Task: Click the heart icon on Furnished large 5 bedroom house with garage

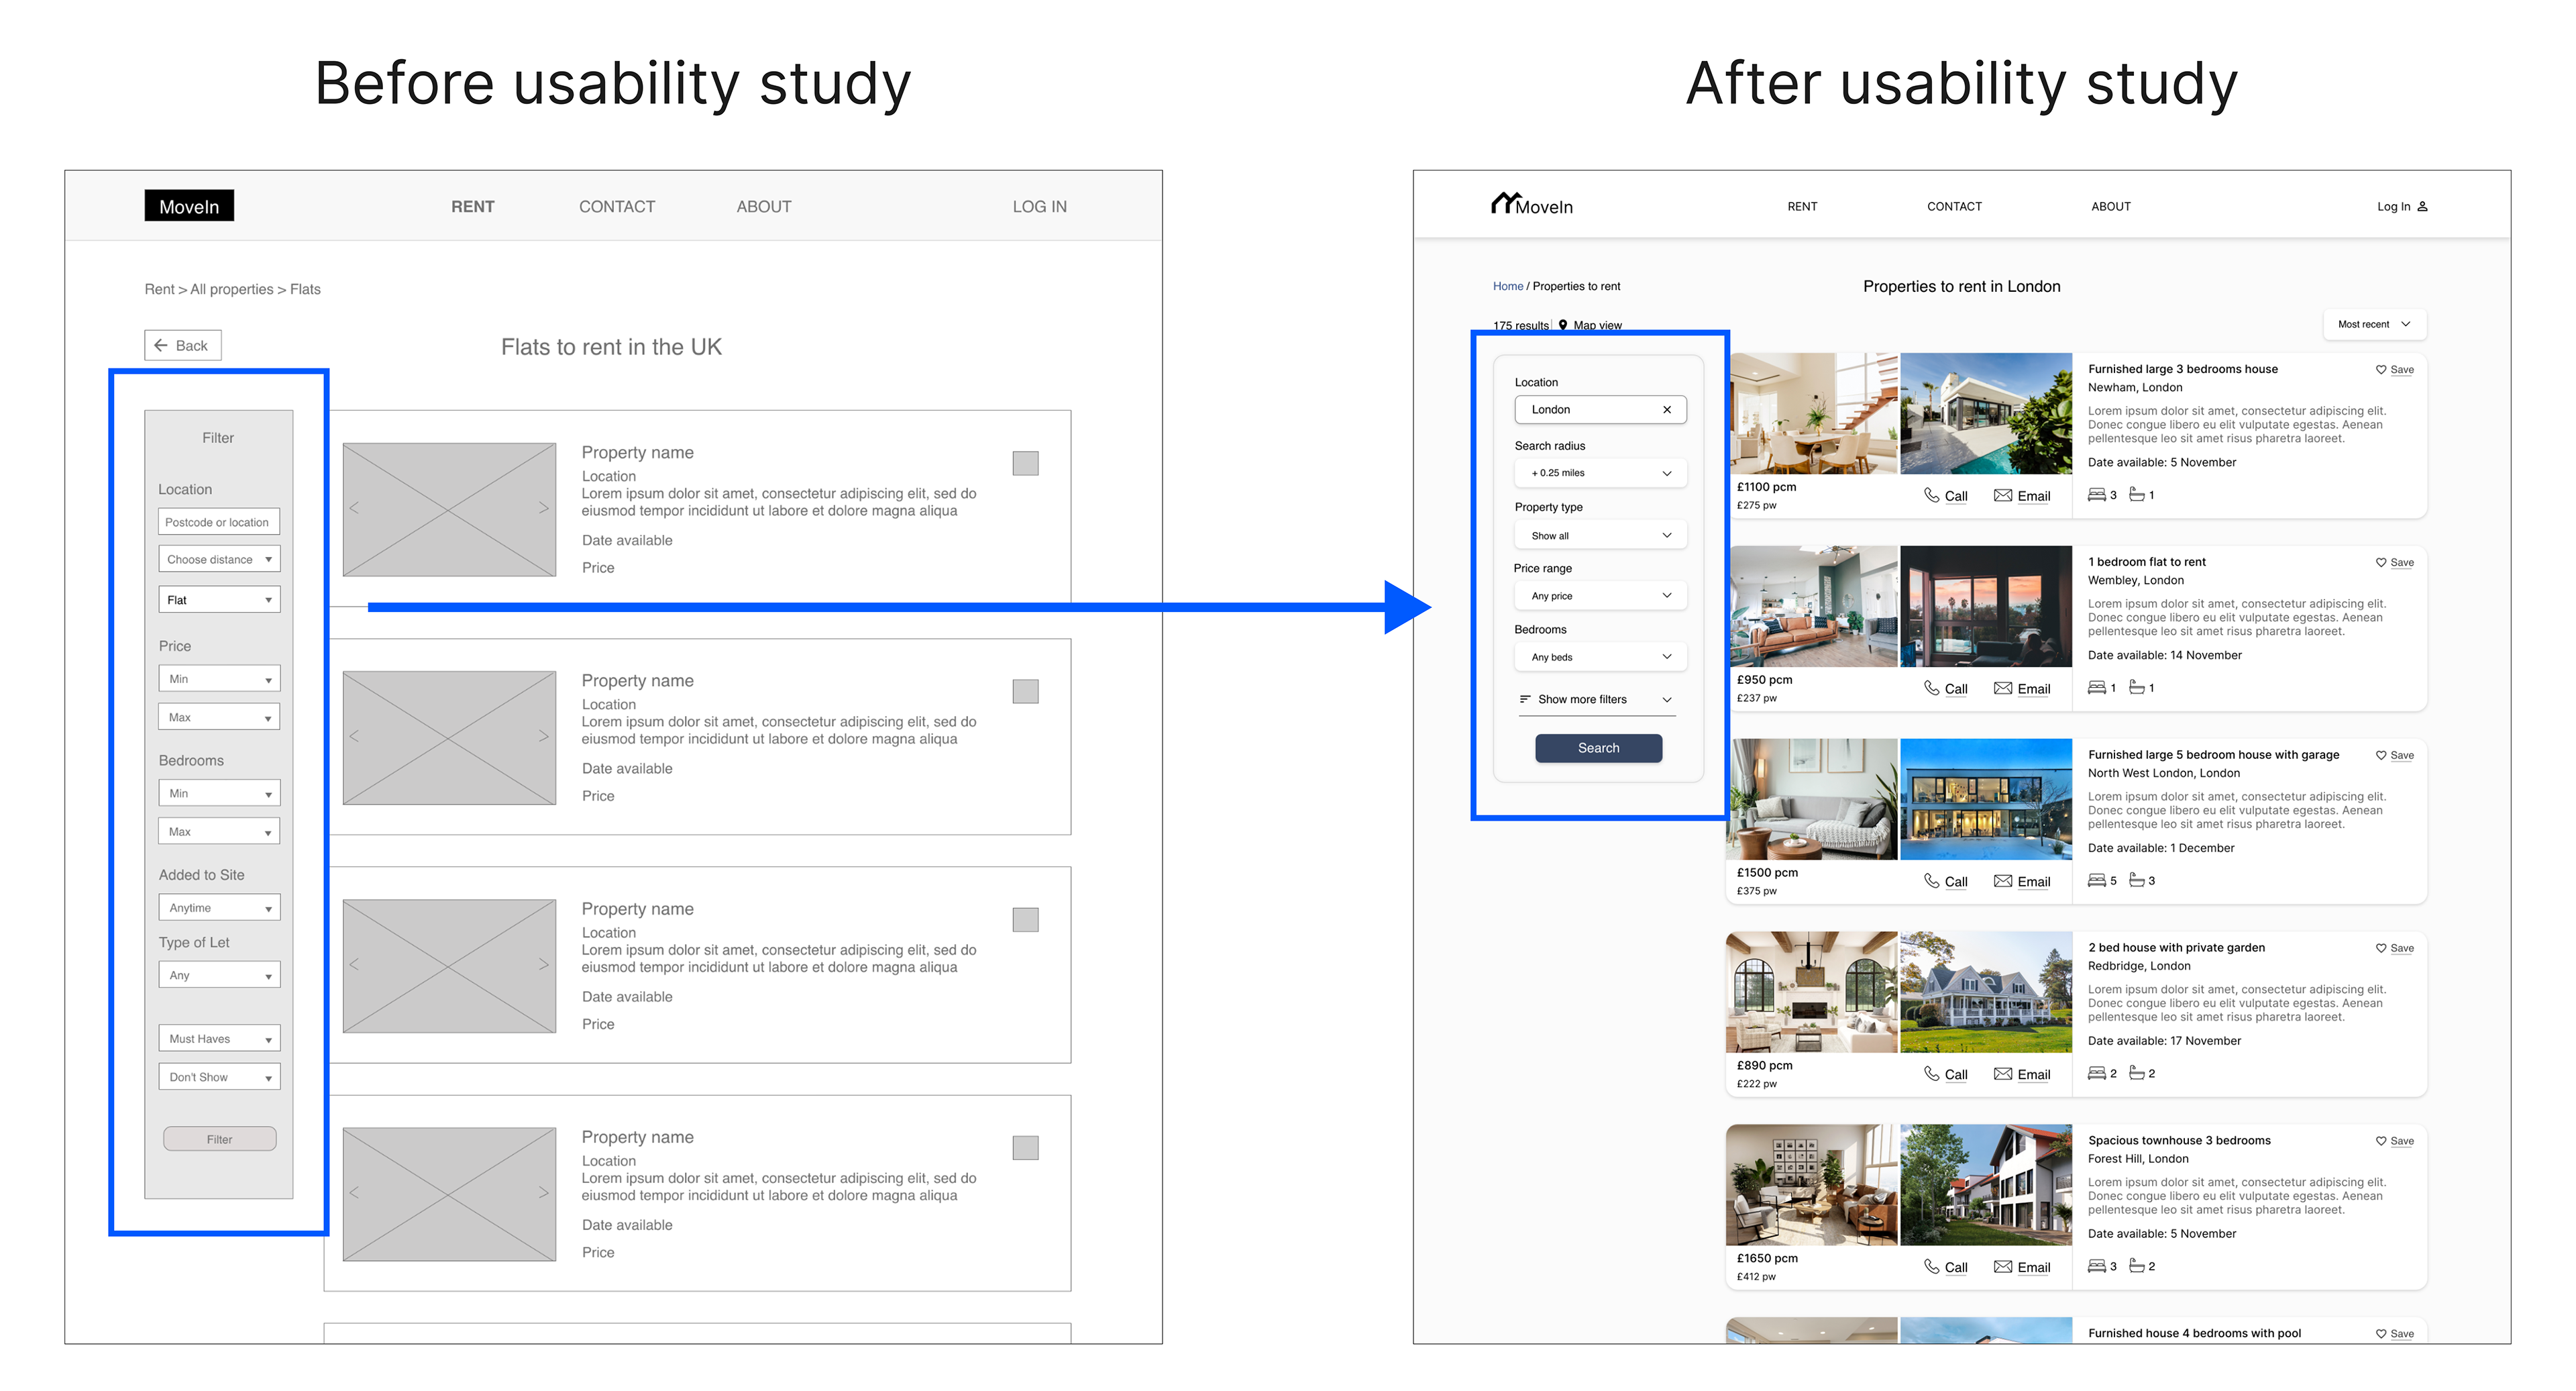Action: click(x=2381, y=755)
